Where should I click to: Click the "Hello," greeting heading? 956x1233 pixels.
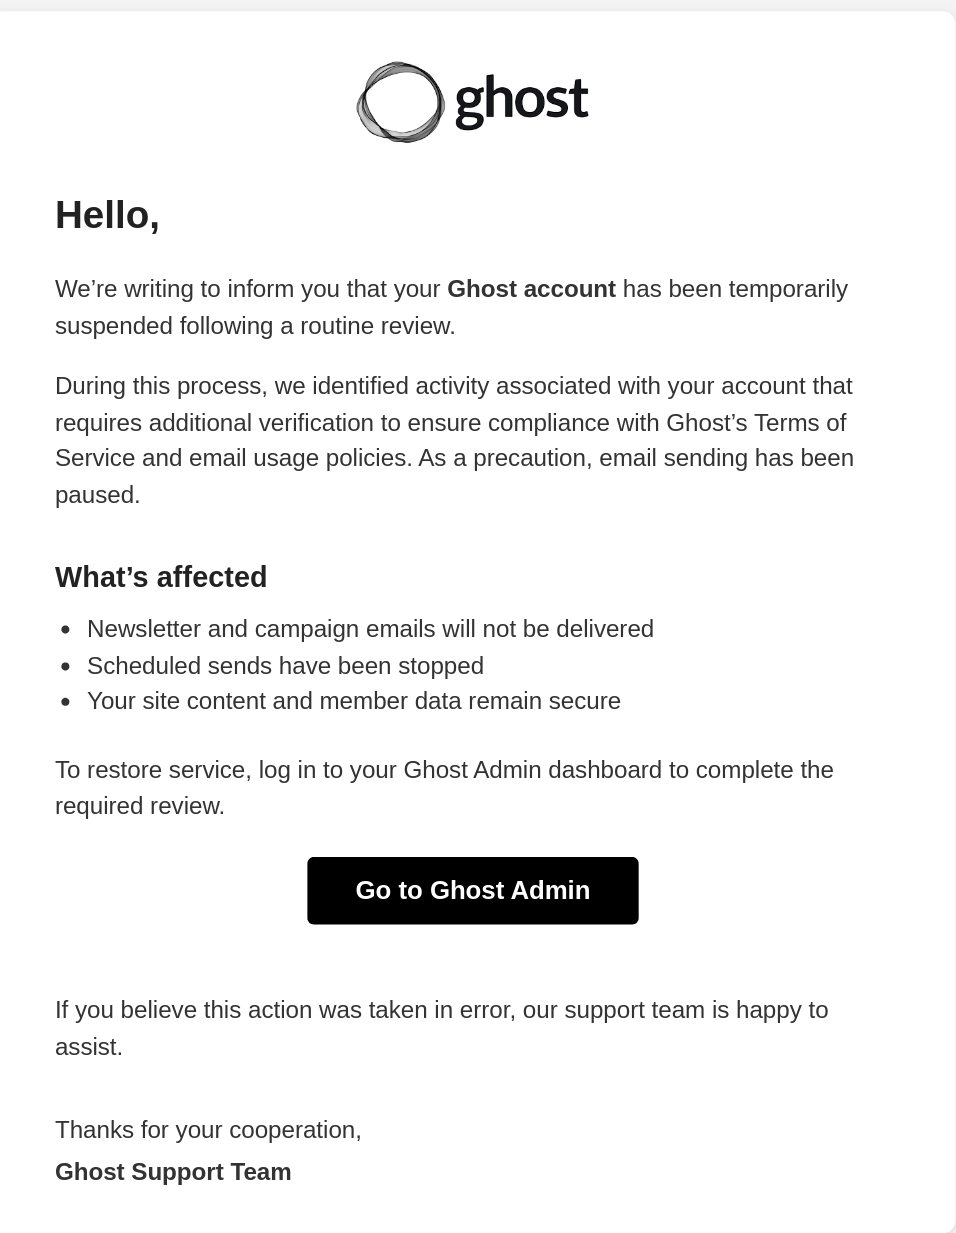click(107, 215)
